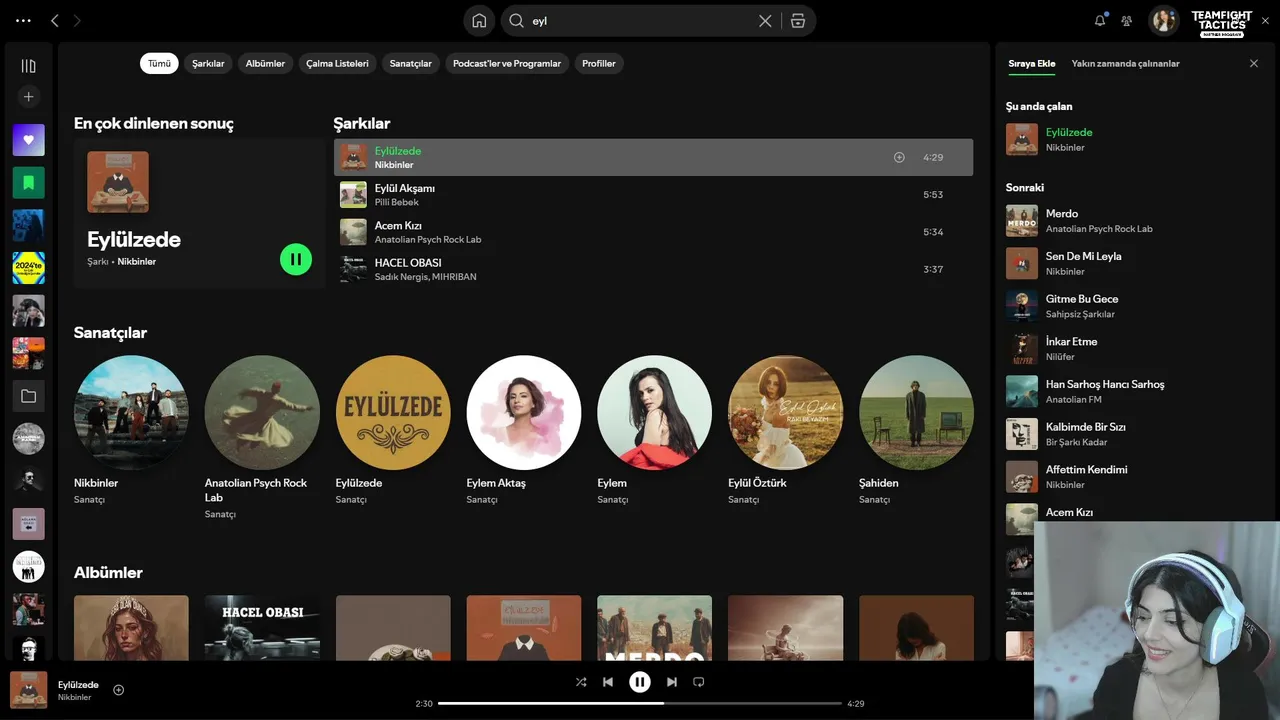Image resolution: width=1280 pixels, height=720 pixels.
Task: Select the Şarkılar filter chip
Action: click(208, 63)
